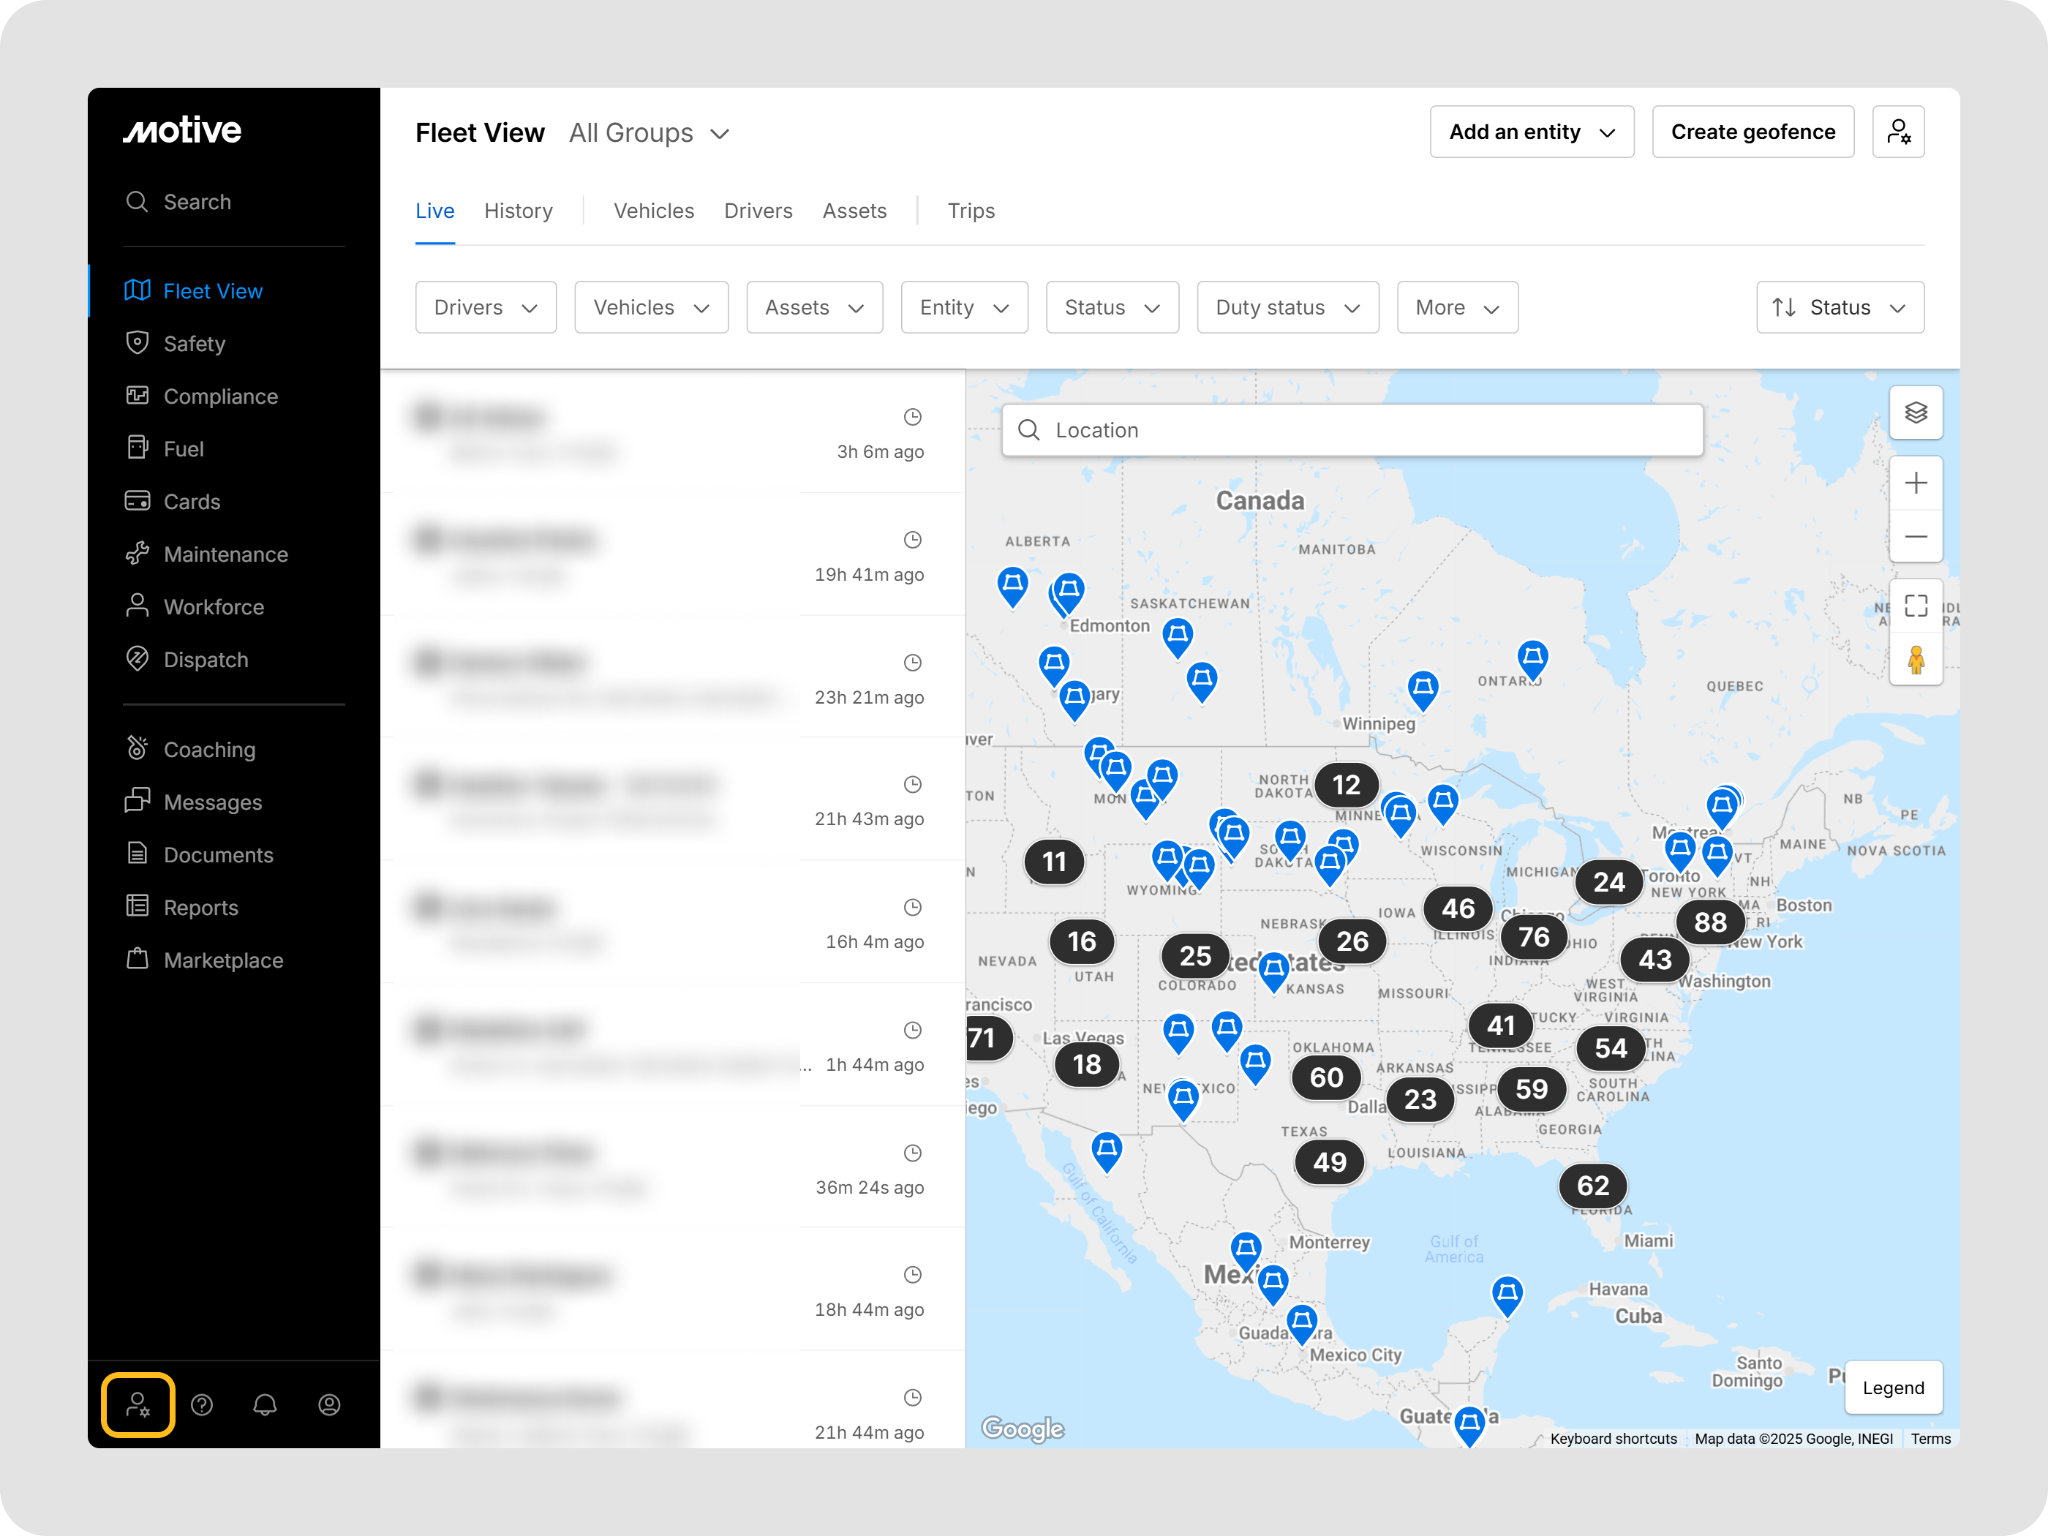
Task: Click the Street View pegman icon
Action: 1915,660
